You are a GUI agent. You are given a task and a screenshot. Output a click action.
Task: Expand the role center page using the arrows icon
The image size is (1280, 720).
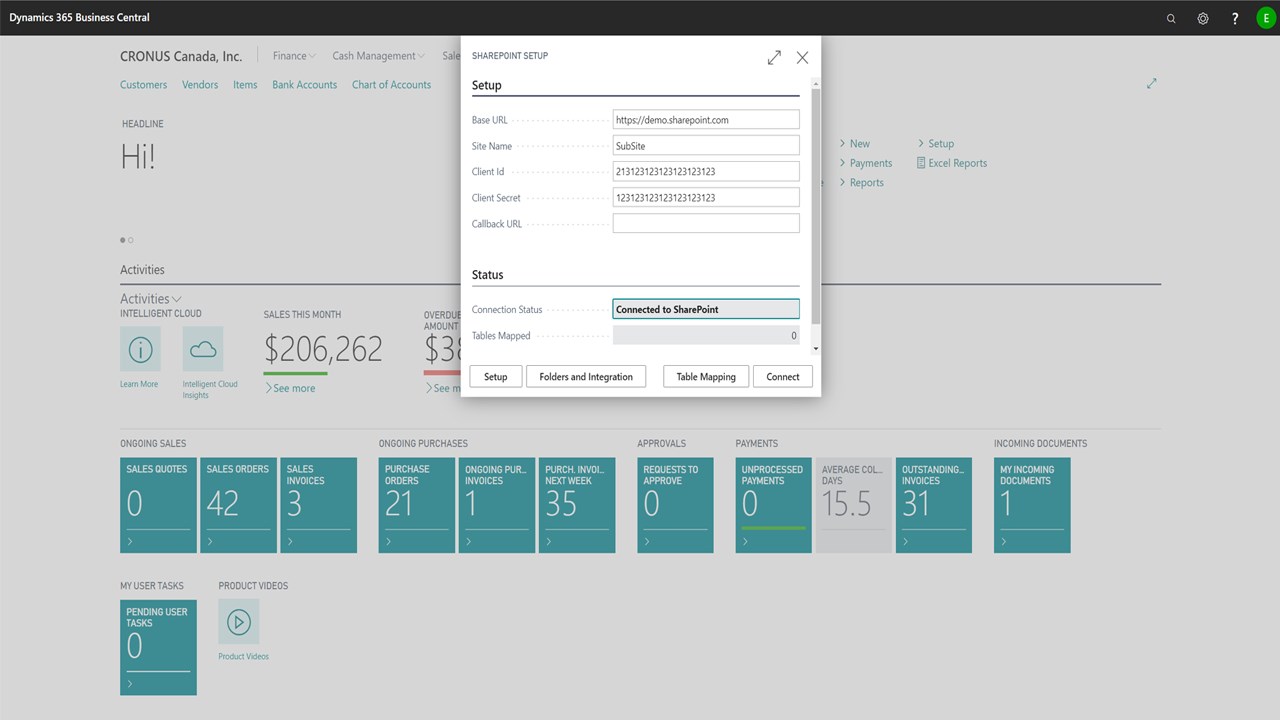tap(1152, 84)
